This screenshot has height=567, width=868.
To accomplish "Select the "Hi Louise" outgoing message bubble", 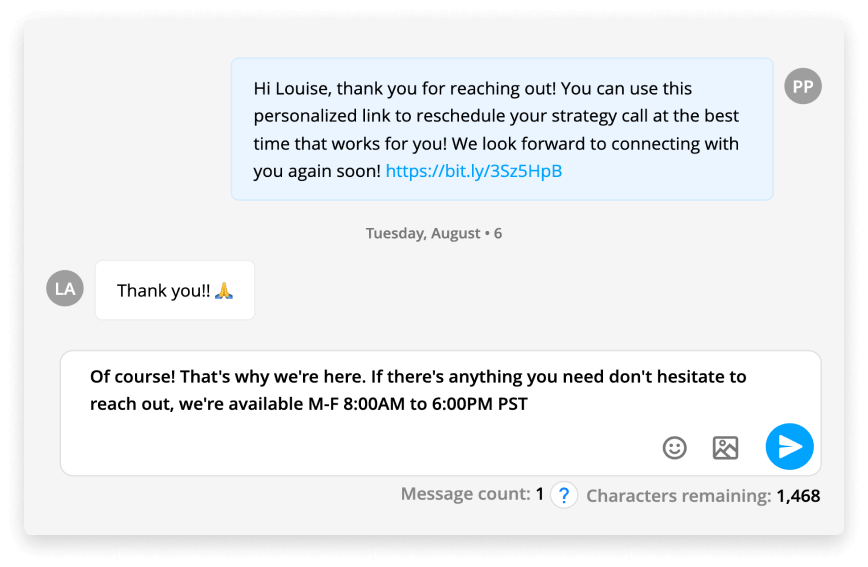I will click(x=501, y=129).
